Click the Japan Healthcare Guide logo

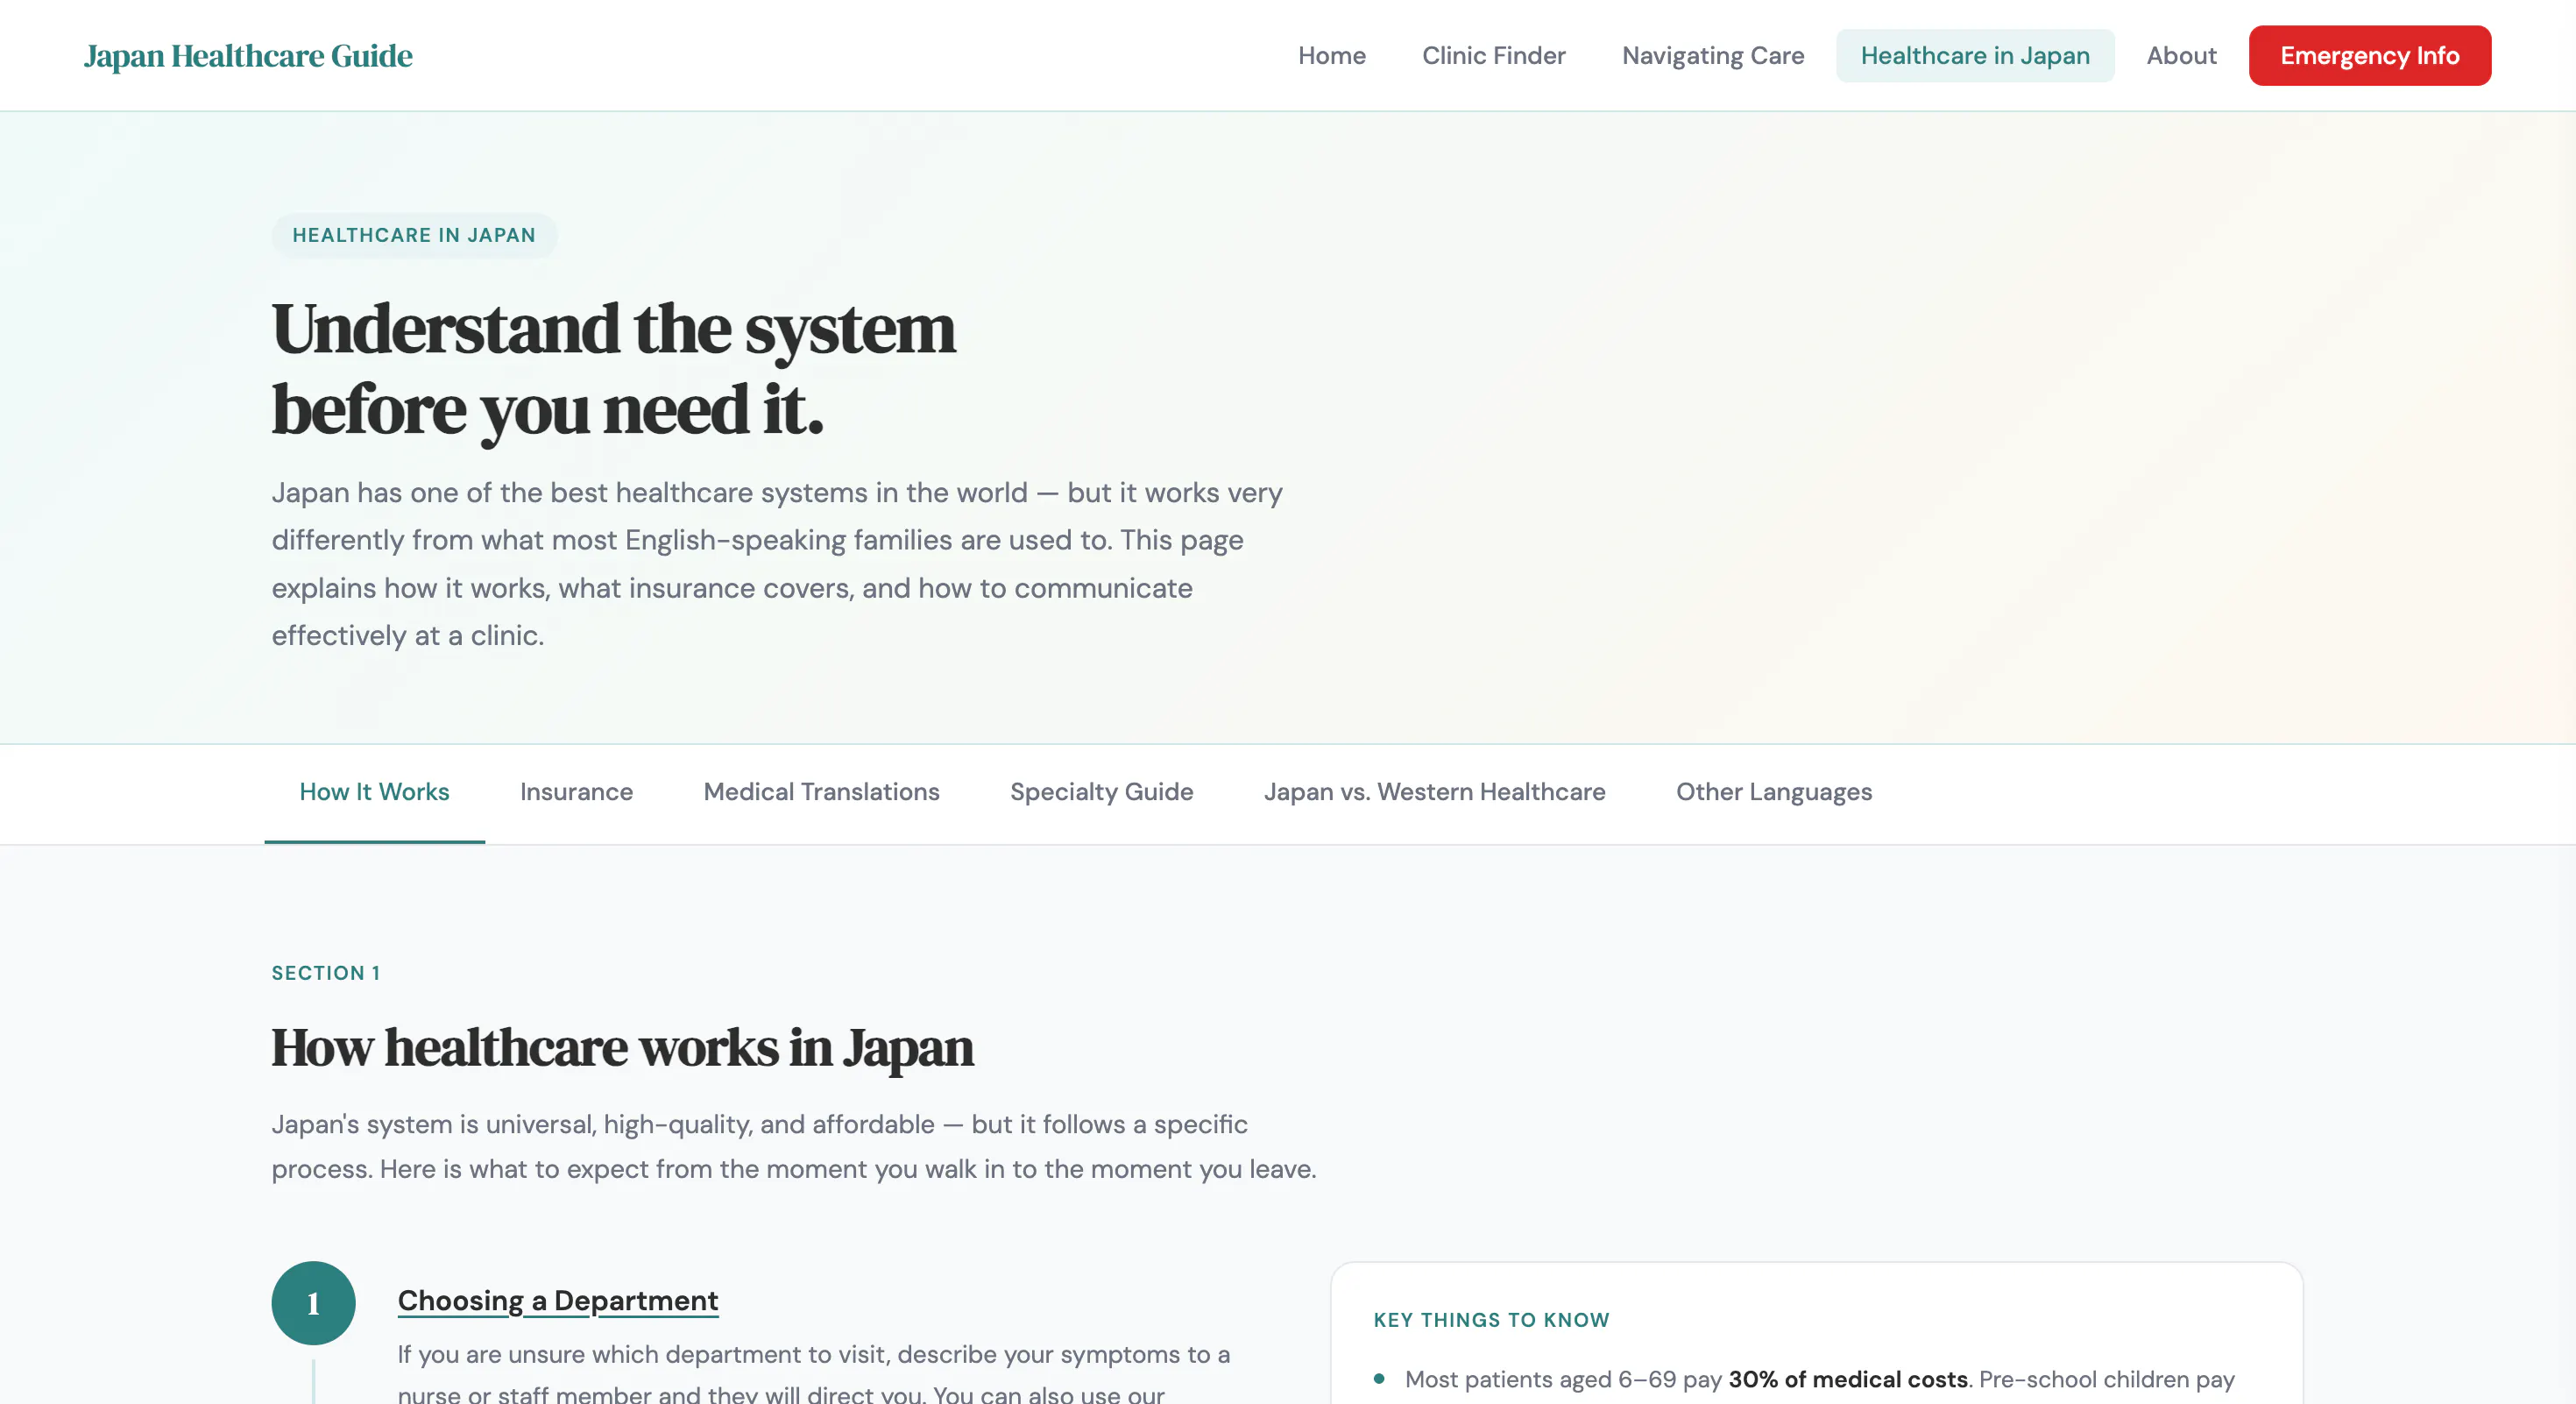coord(248,56)
